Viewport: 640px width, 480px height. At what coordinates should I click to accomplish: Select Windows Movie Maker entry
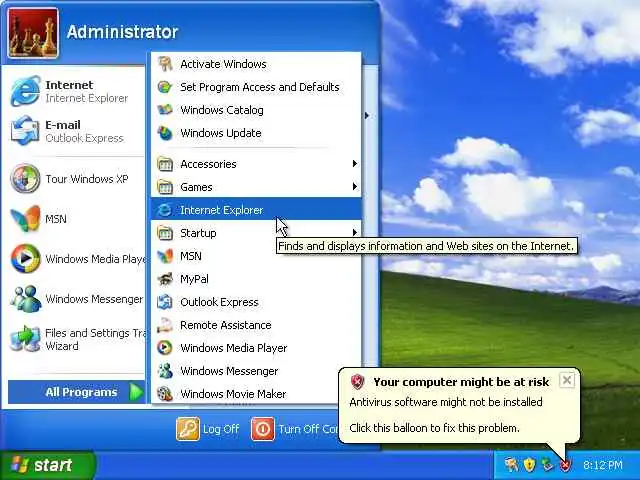pyautogui.click(x=256, y=394)
